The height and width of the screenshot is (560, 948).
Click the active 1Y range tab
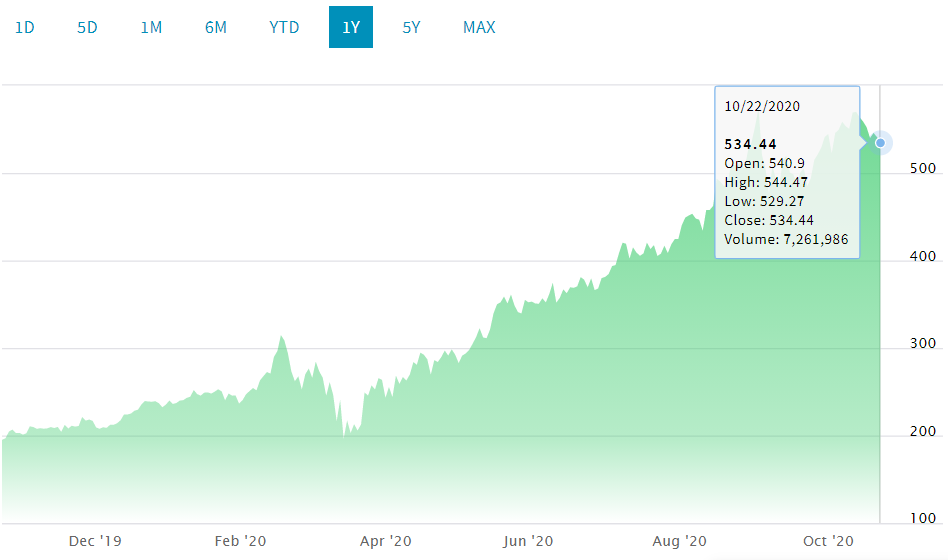(x=351, y=27)
